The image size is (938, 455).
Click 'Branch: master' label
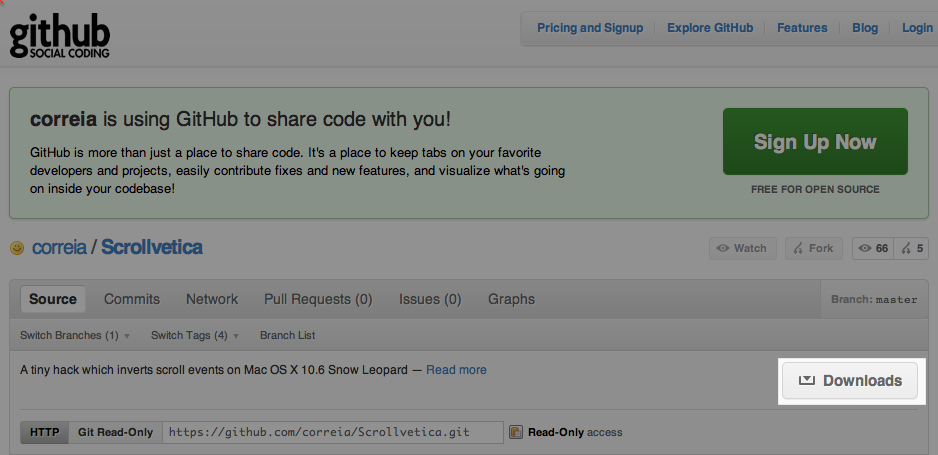874,300
